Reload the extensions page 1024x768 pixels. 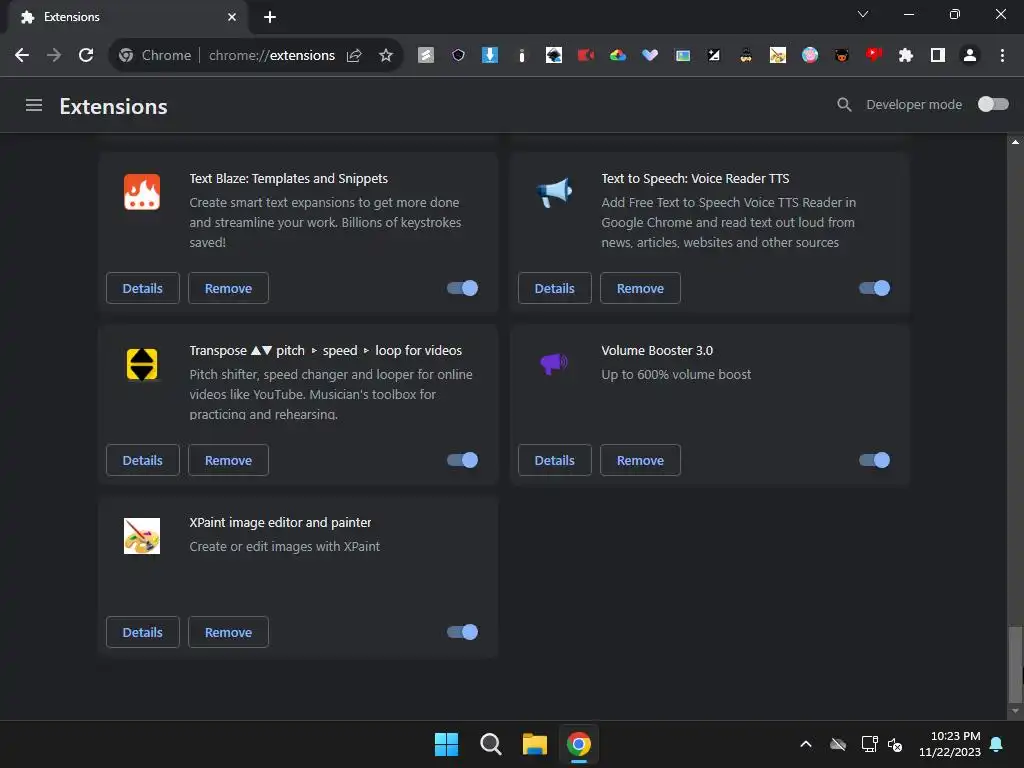coord(86,55)
